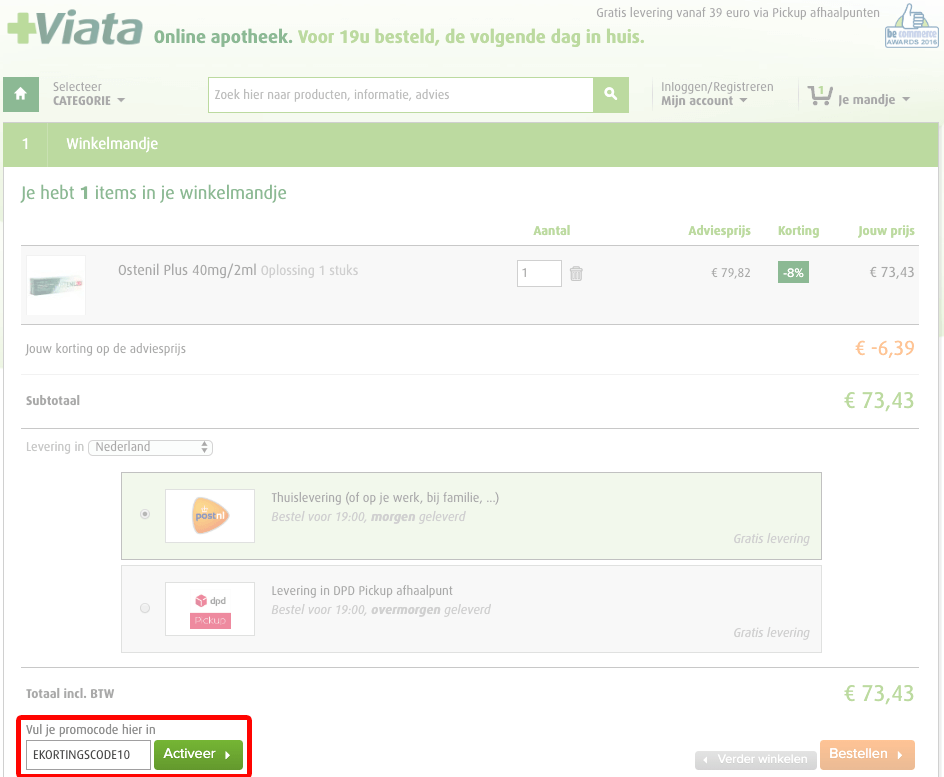The image size is (944, 777).
Task: Click the Ostenil Plus product thumbnail
Action: click(56, 285)
